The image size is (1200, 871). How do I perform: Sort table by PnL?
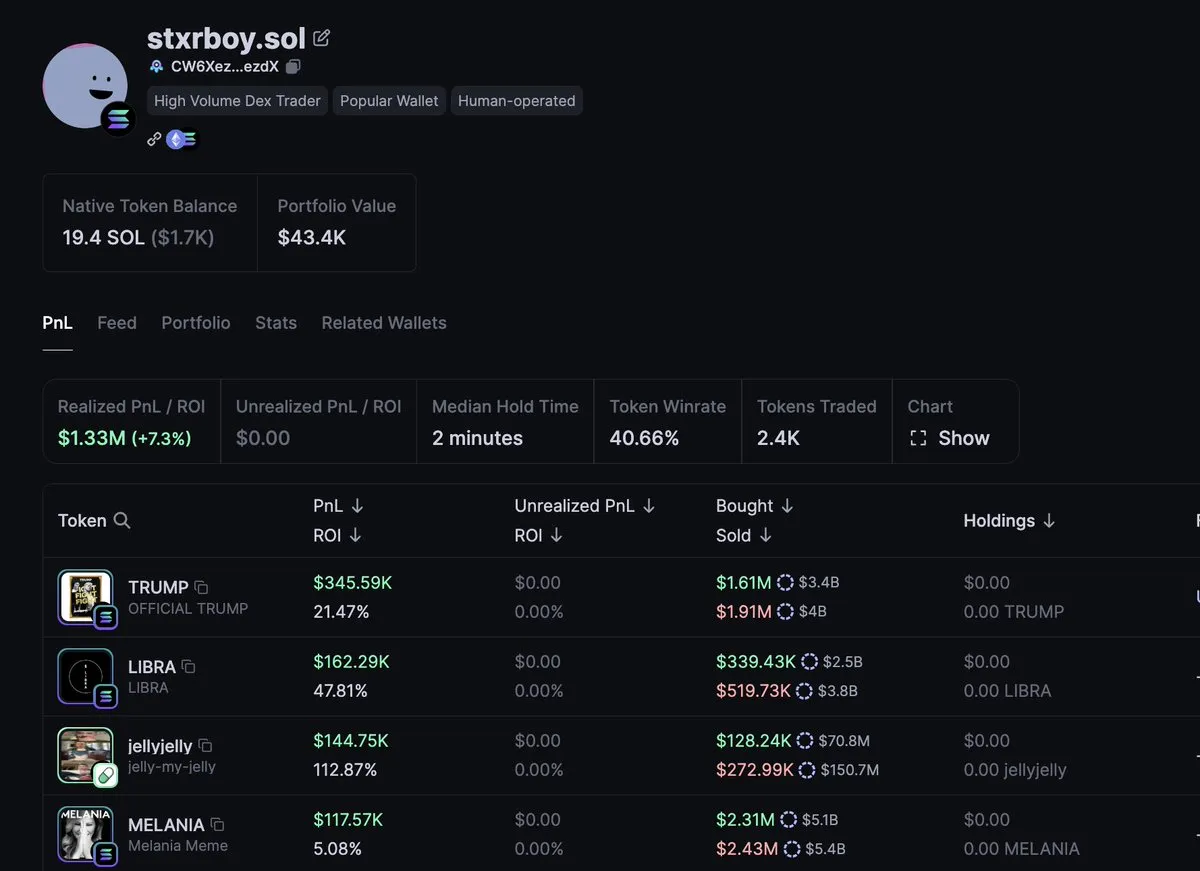coord(338,506)
